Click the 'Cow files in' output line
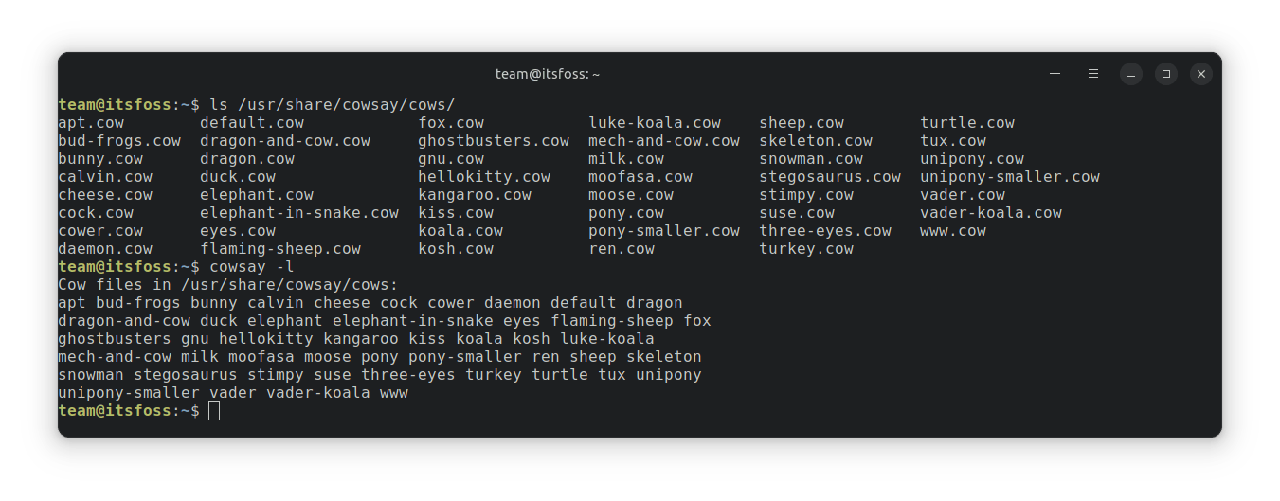 [x=228, y=285]
